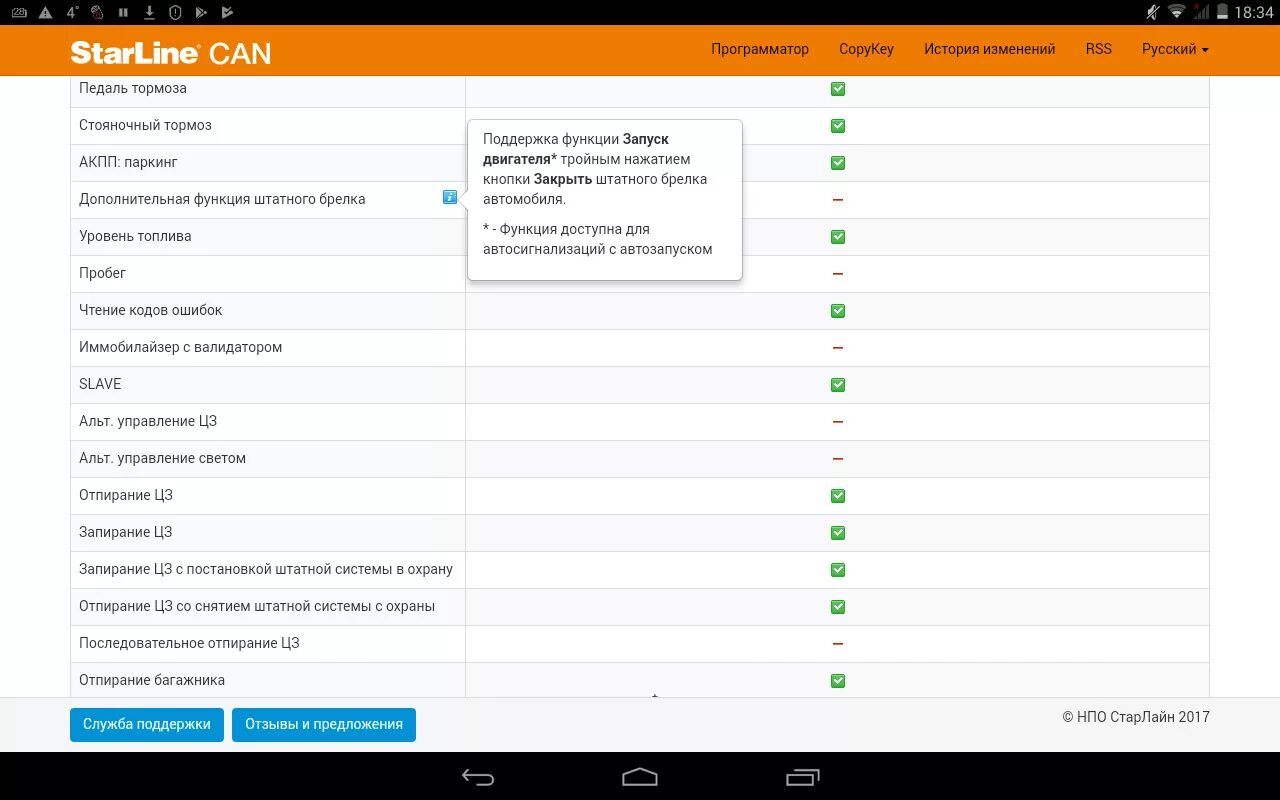Screen dimensions: 1280x800
Task: Click dash icon in Альт. управление светом row
Action: (838, 459)
